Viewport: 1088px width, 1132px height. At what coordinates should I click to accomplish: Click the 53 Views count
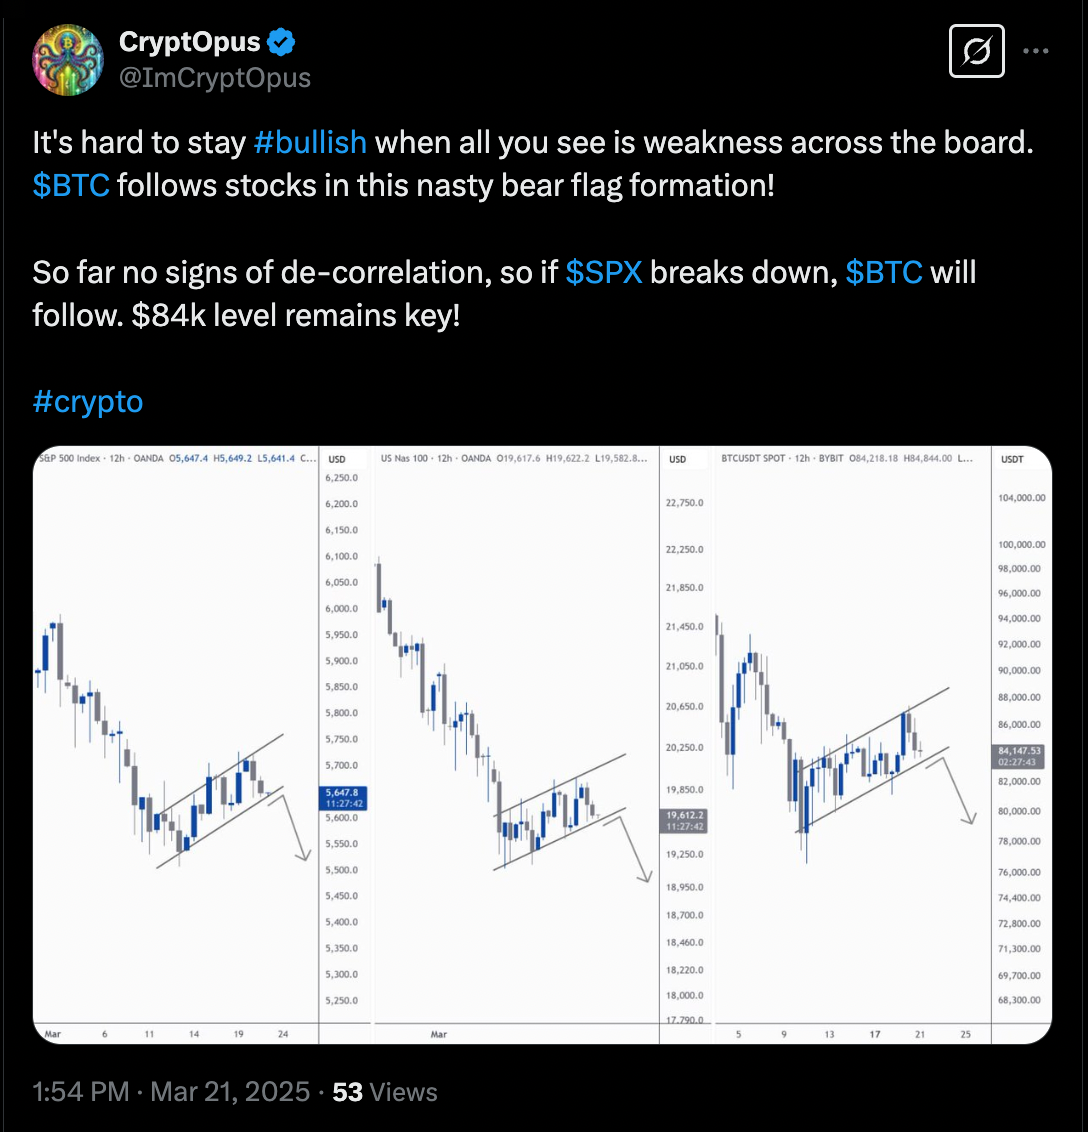pos(385,1092)
